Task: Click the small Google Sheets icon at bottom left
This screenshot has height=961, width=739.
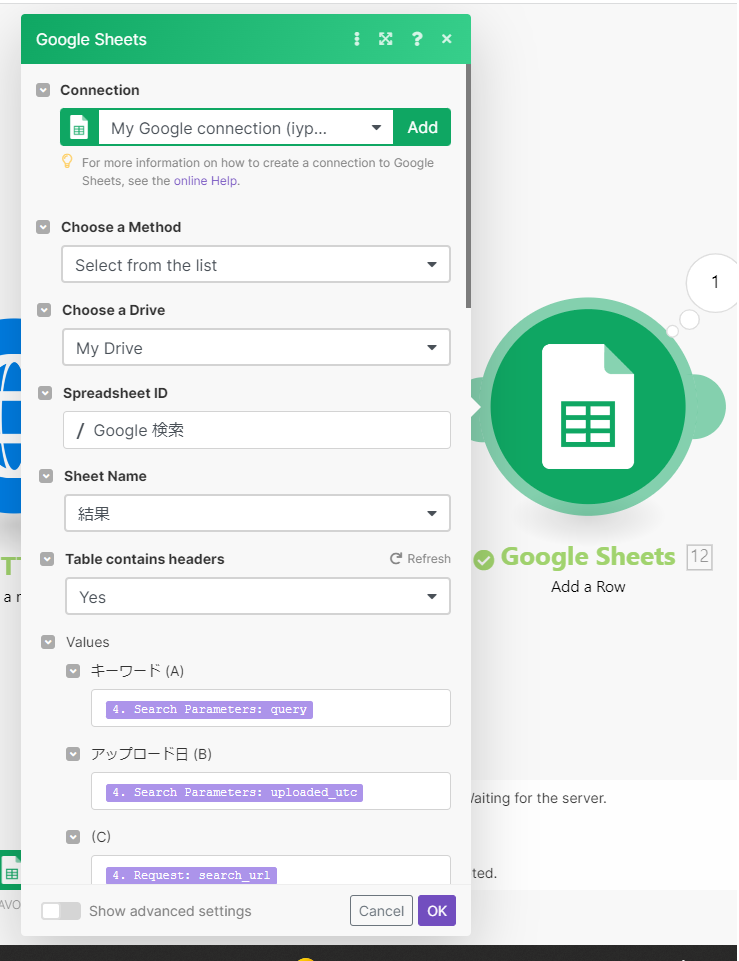Action: click(10, 870)
